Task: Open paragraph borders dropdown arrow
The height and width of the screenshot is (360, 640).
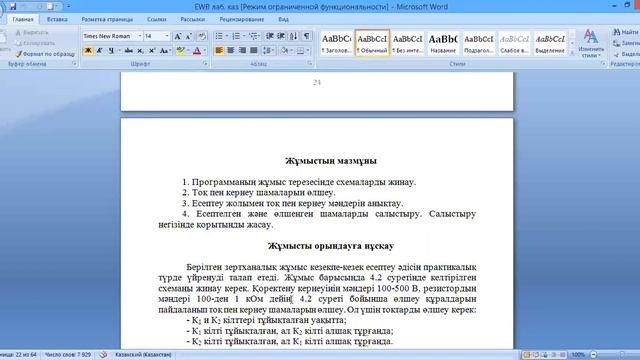Action: tap(308, 51)
